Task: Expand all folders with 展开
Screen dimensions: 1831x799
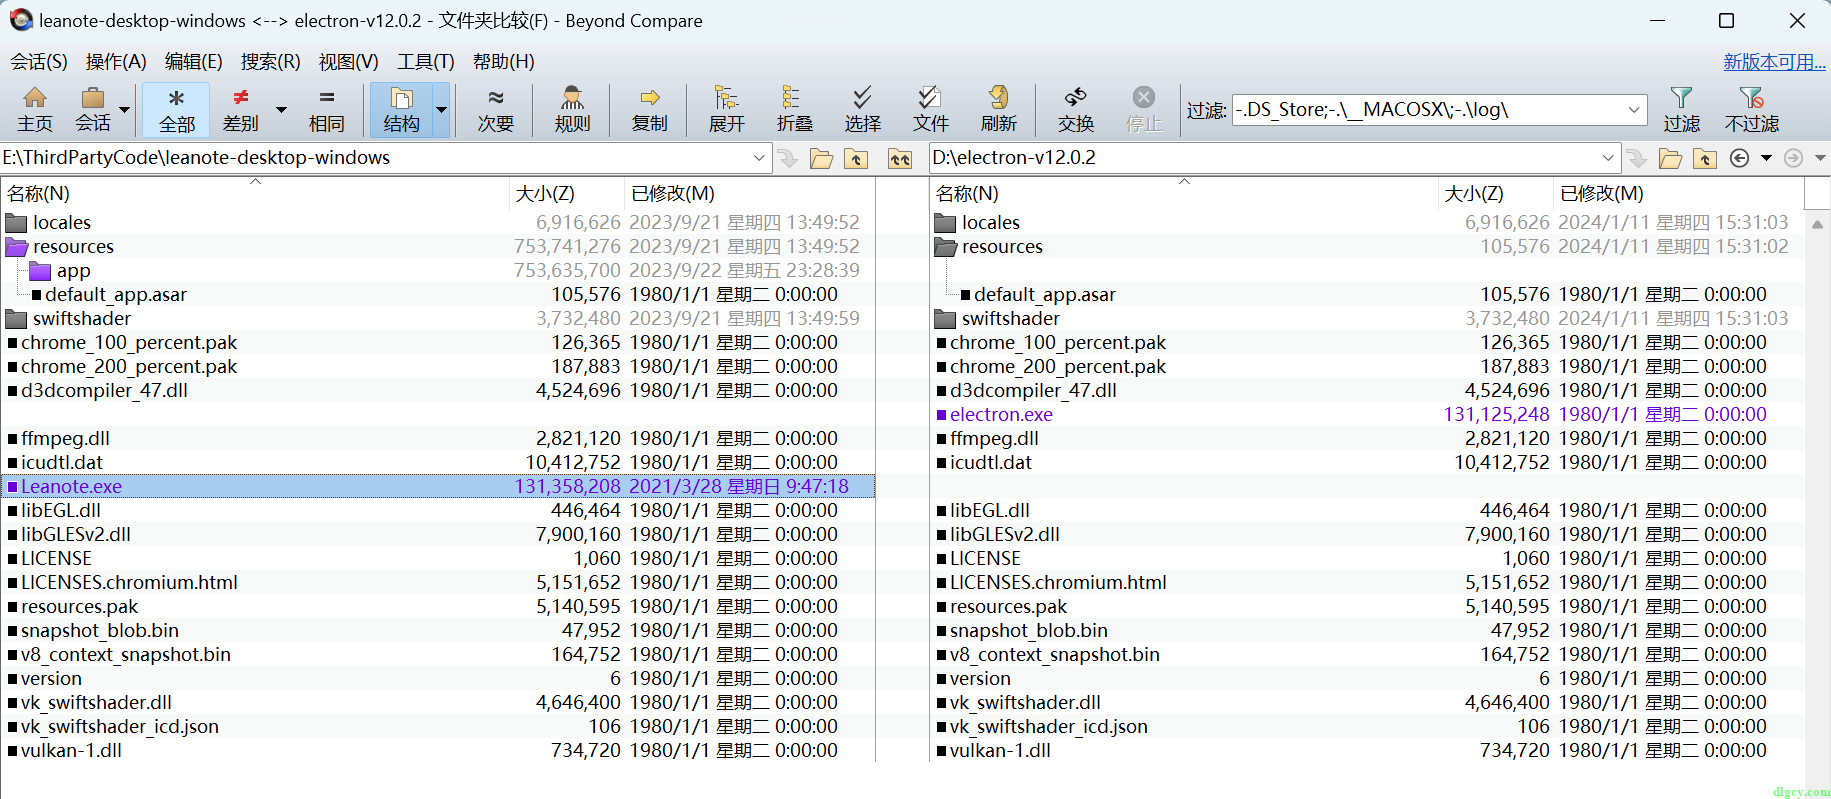Action: coord(727,110)
